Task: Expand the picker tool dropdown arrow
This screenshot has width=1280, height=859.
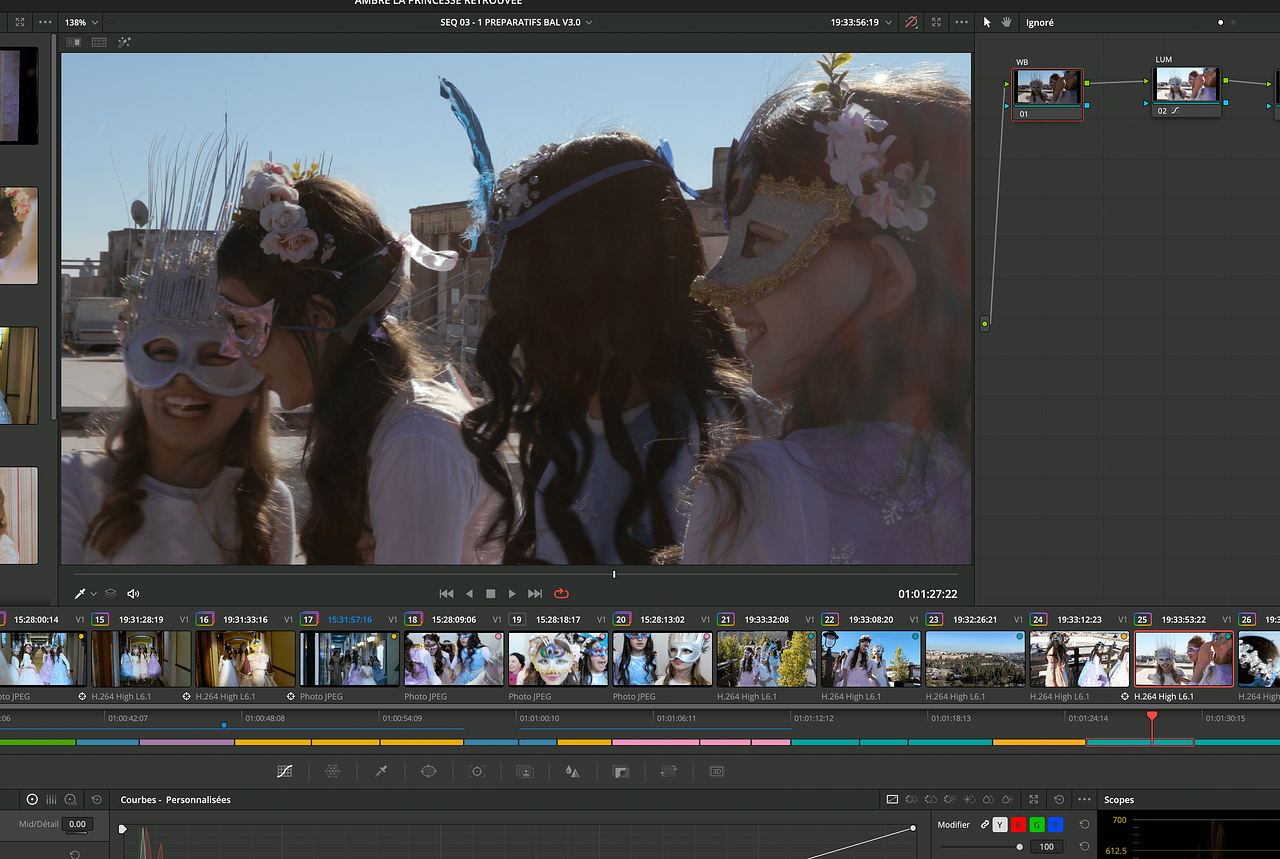Action: coord(94,594)
